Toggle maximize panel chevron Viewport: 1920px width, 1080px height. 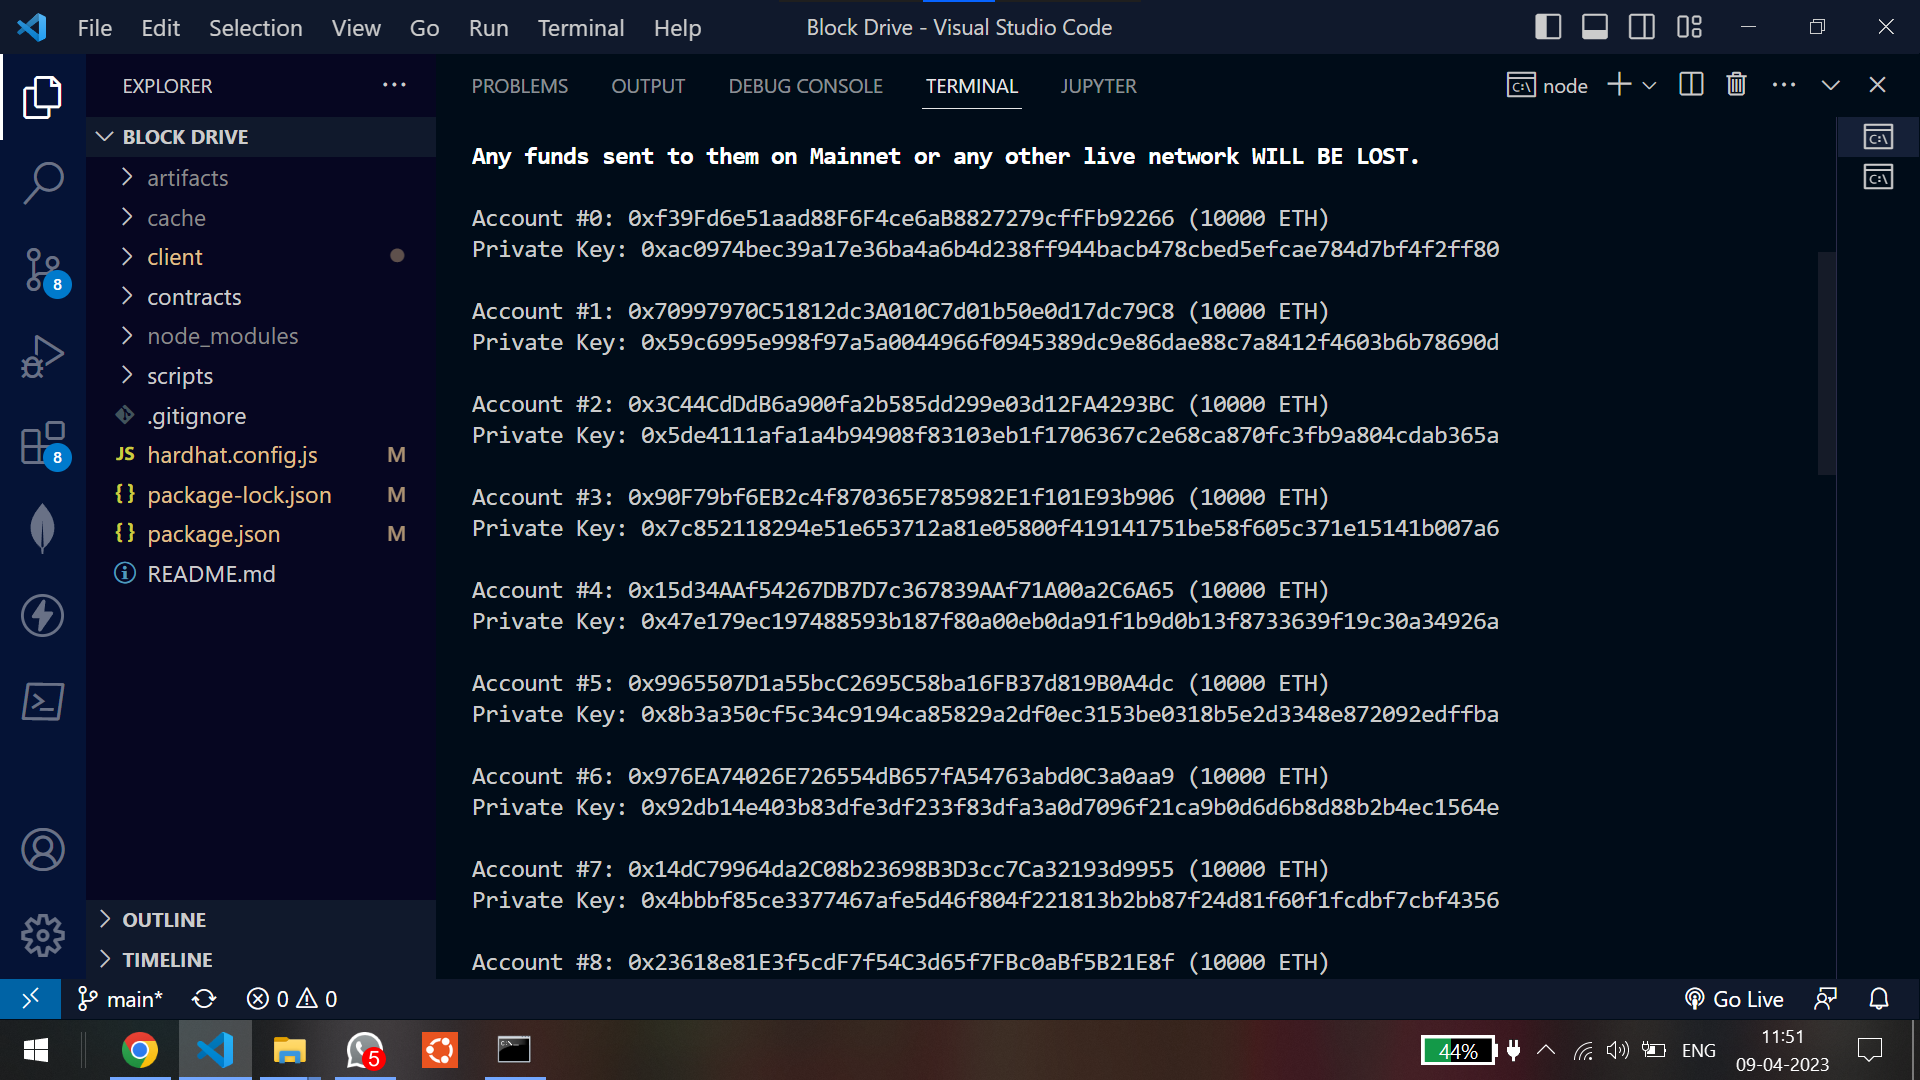tap(1831, 85)
